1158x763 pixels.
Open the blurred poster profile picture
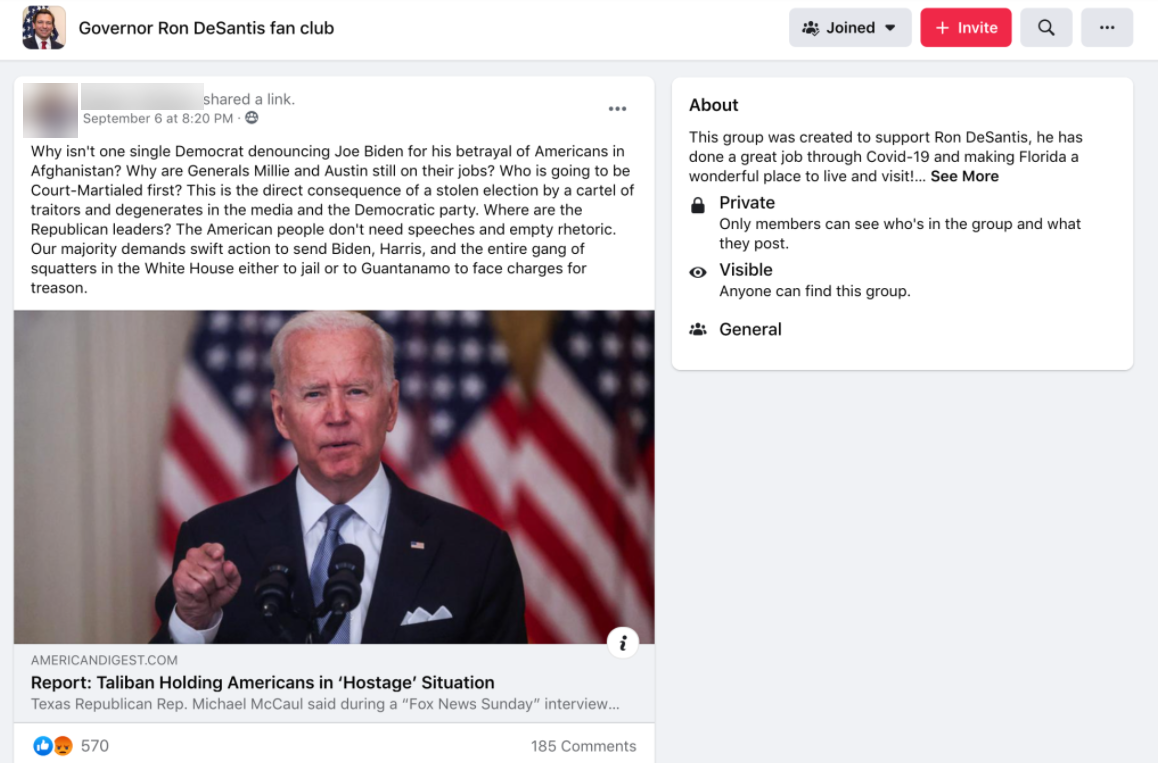(x=50, y=110)
